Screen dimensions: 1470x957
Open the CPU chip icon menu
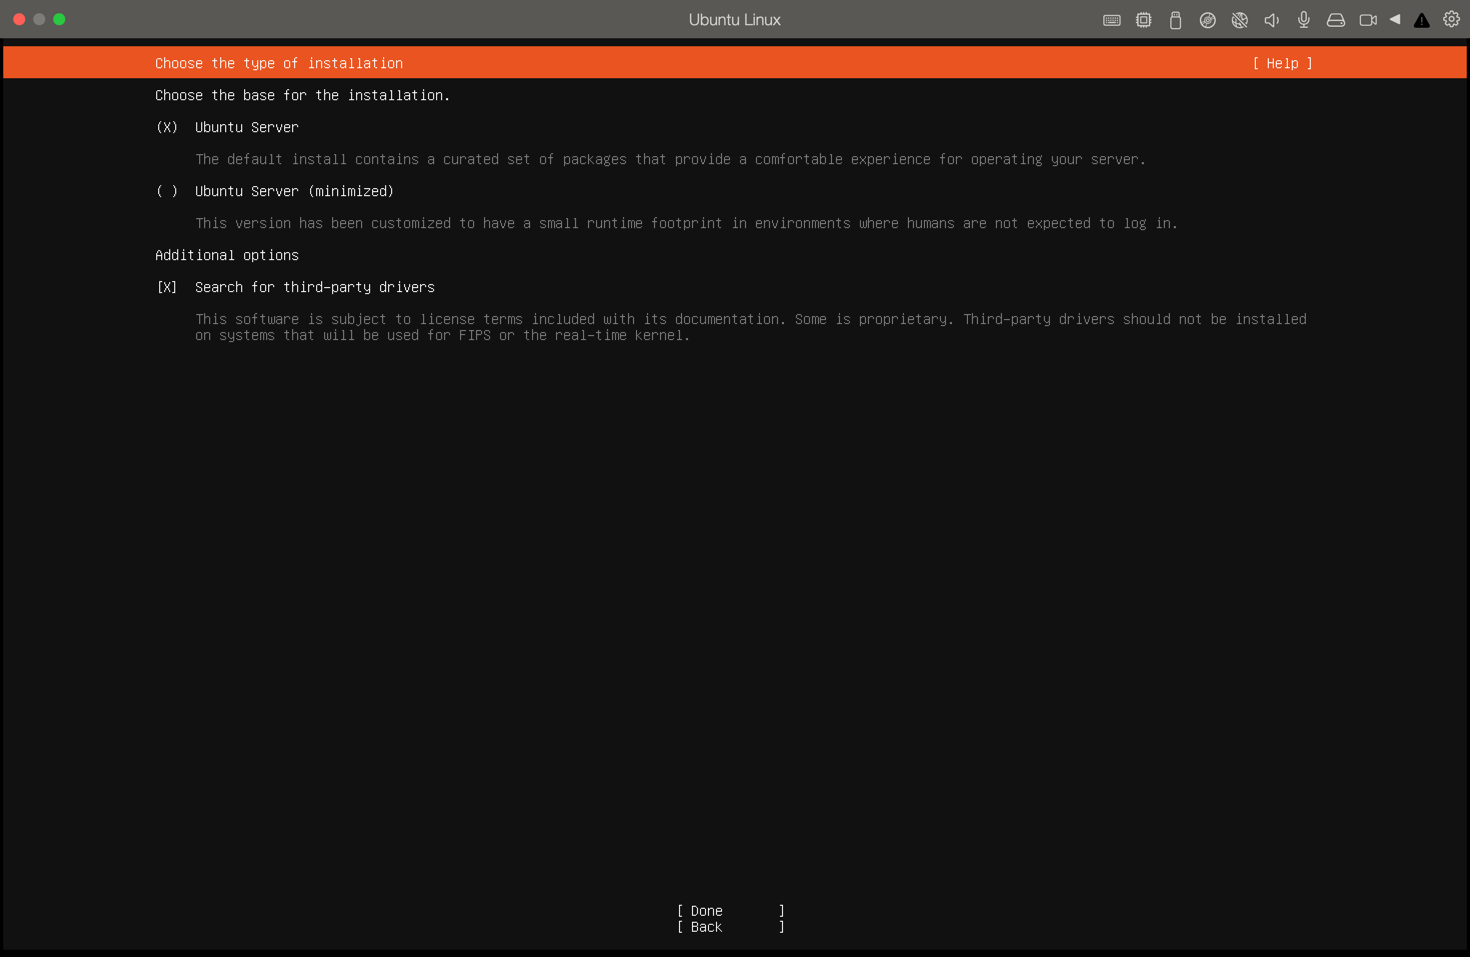1143,20
